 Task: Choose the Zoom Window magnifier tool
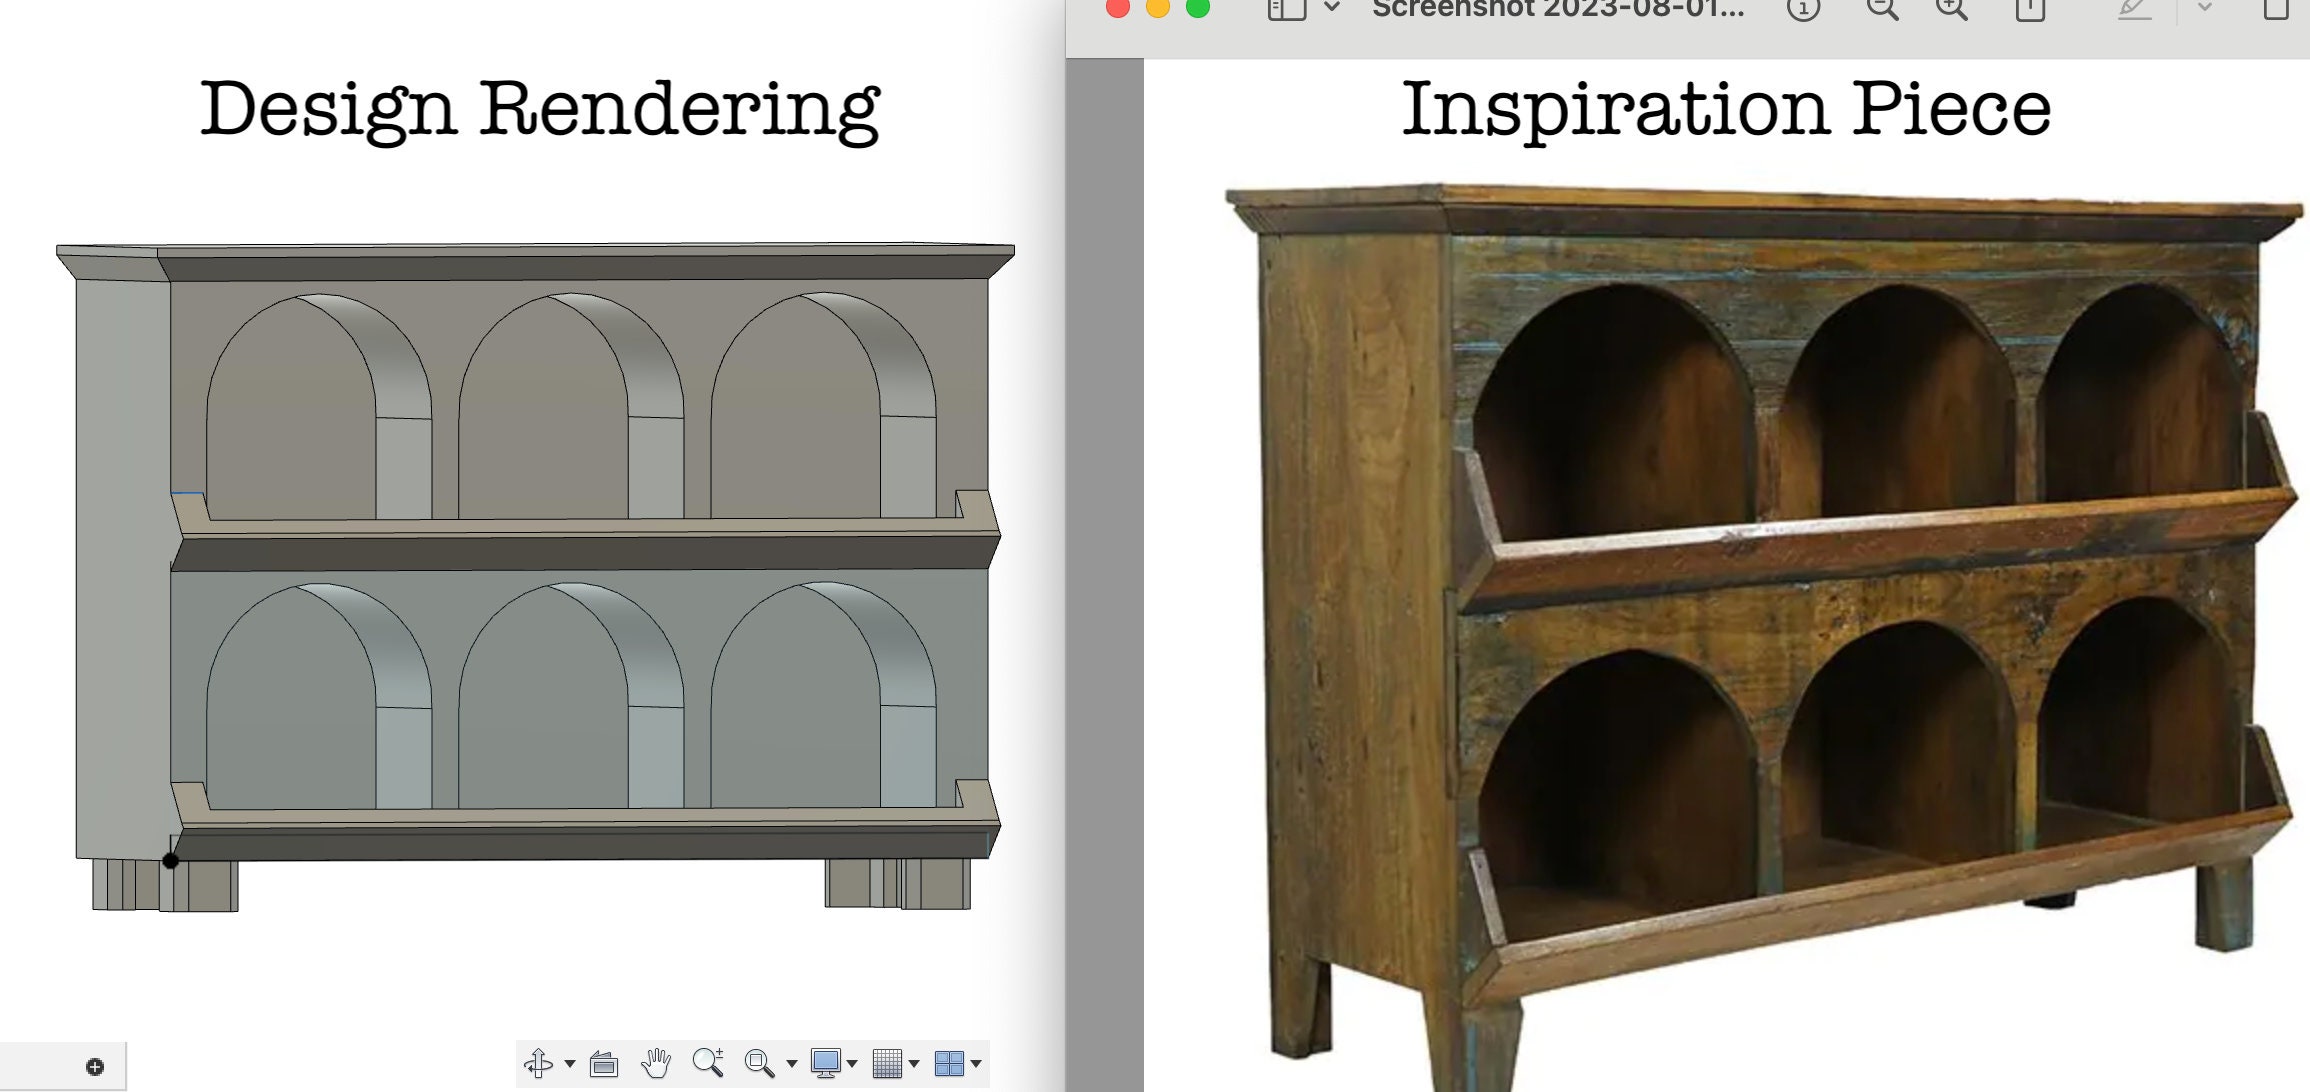click(x=759, y=1063)
